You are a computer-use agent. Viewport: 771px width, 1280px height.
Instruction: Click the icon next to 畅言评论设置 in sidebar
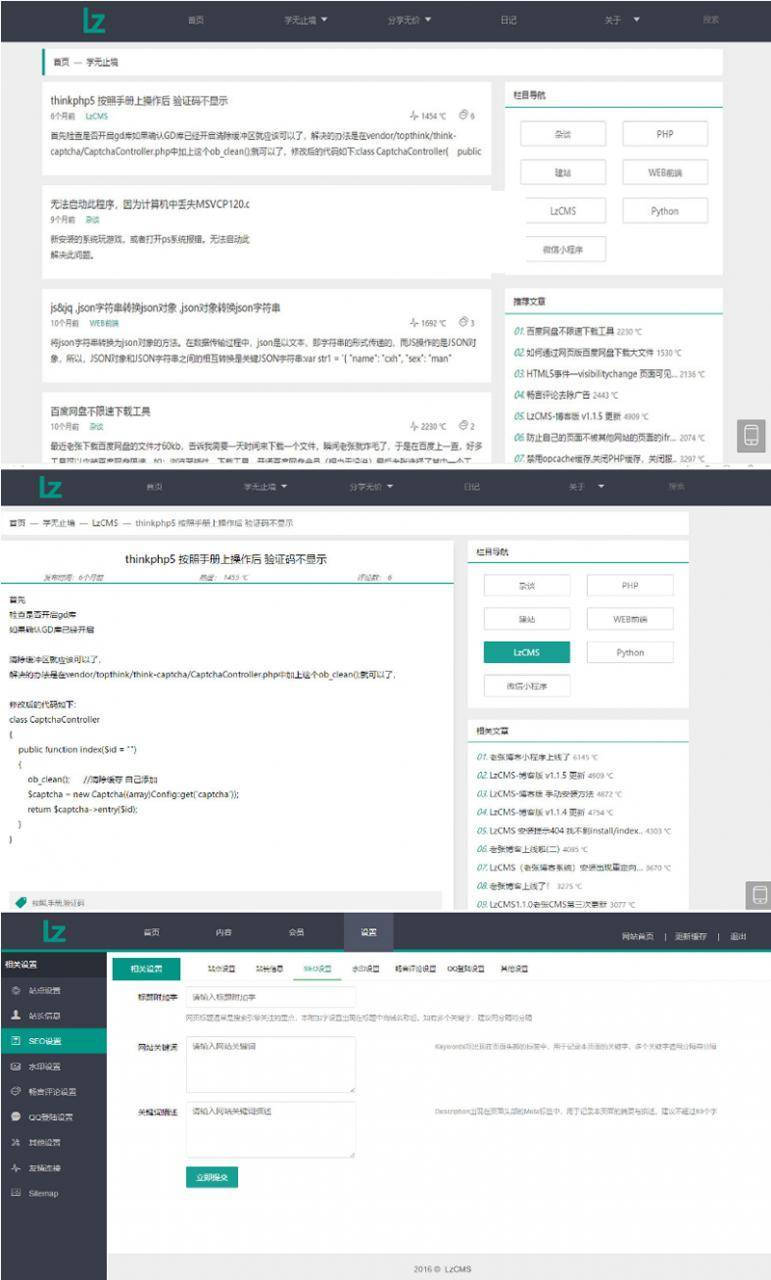pyautogui.click(x=15, y=1091)
